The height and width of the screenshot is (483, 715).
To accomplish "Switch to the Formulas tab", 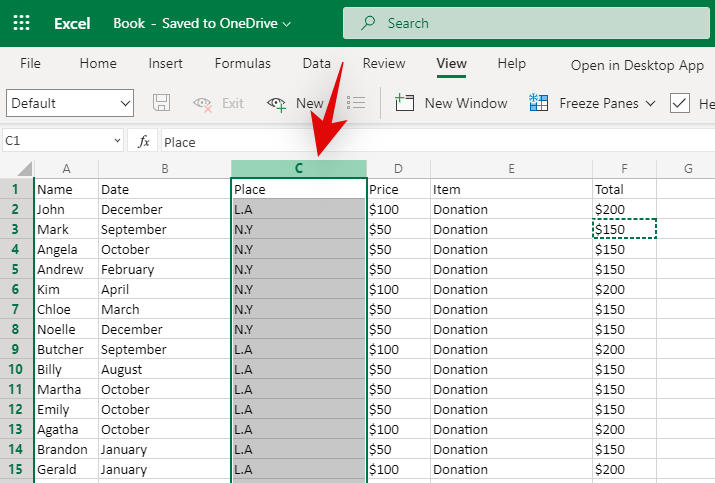I will [x=242, y=63].
